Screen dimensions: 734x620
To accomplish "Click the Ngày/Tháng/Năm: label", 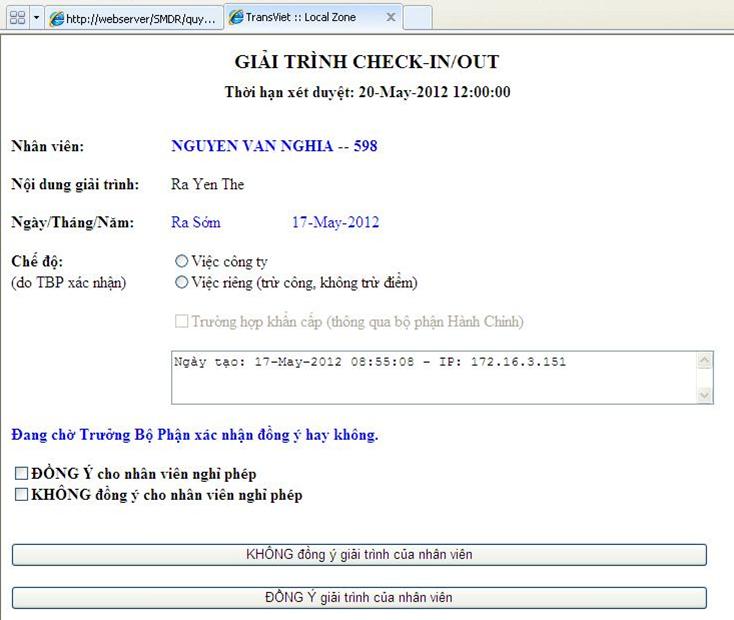I will [73, 222].
